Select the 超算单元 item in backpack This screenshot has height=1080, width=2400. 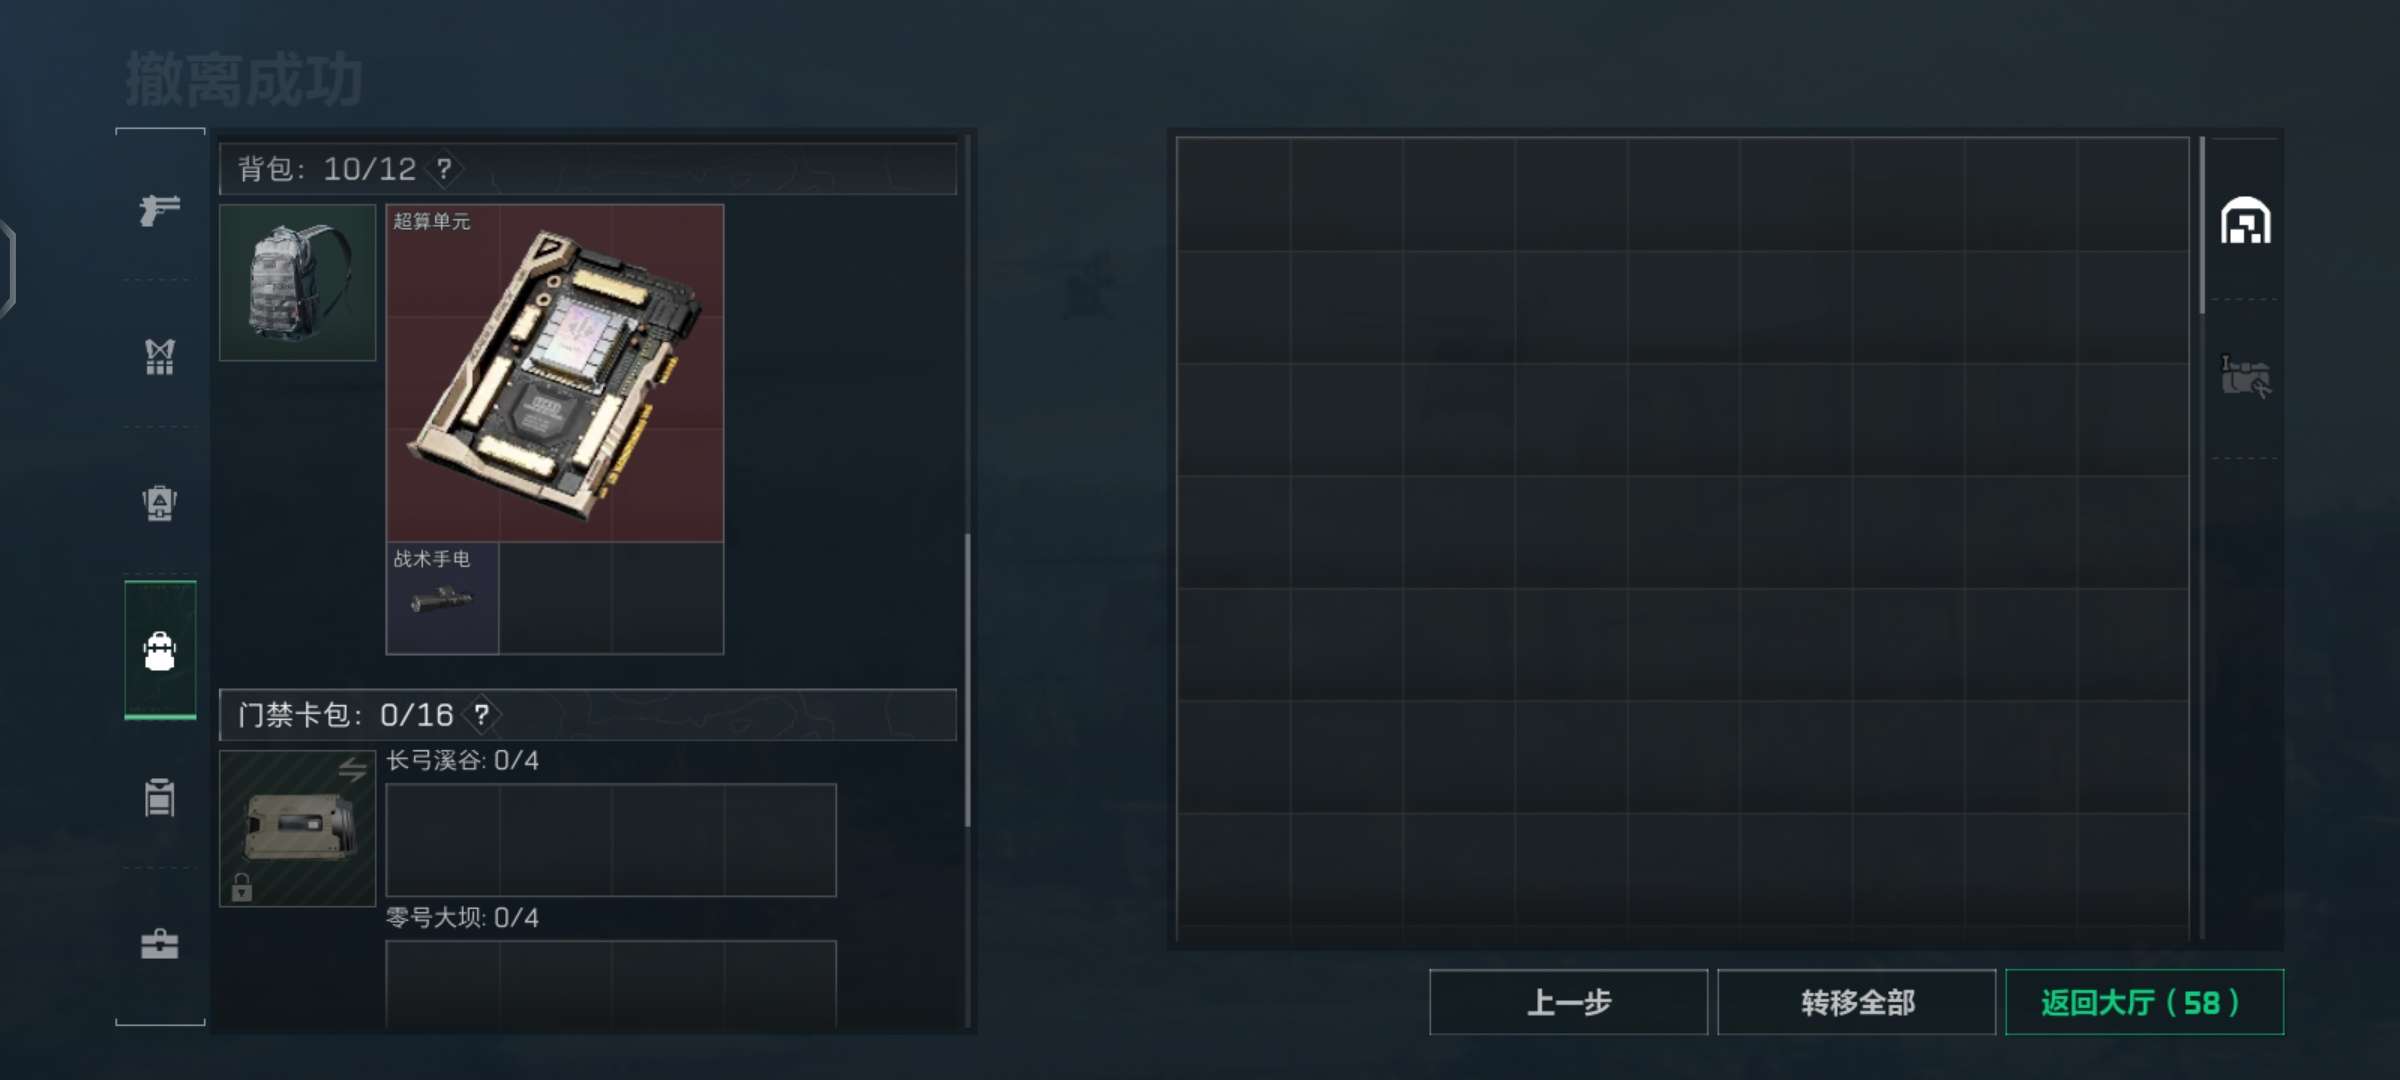[x=555, y=373]
